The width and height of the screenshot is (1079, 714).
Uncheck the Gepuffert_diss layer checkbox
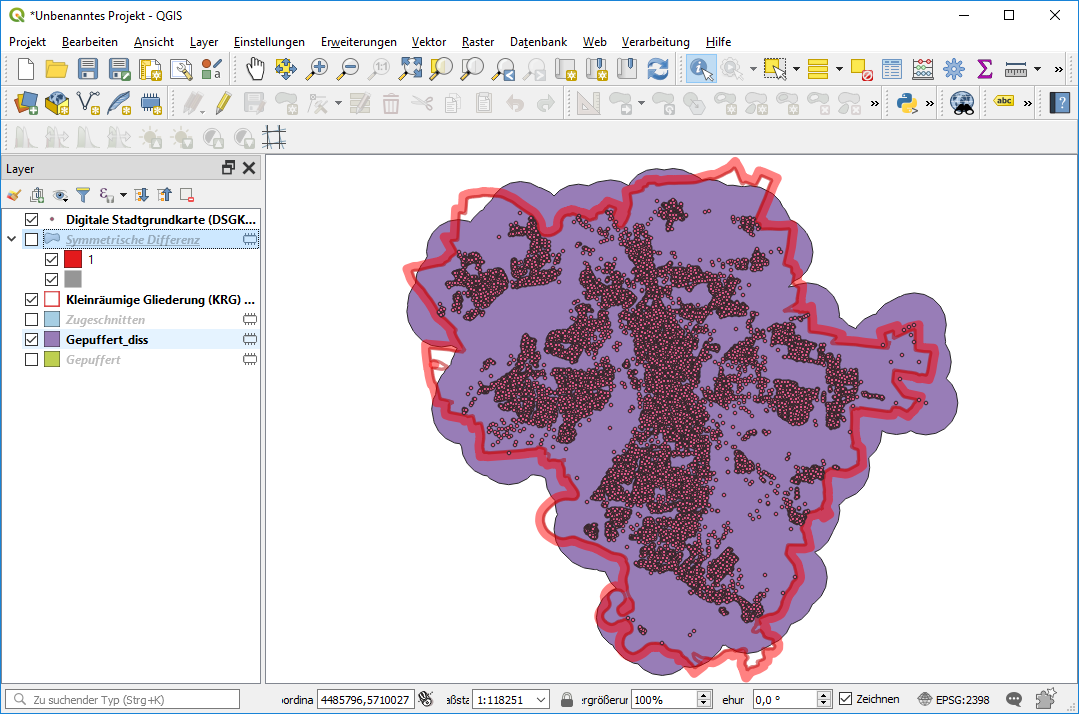coord(31,340)
